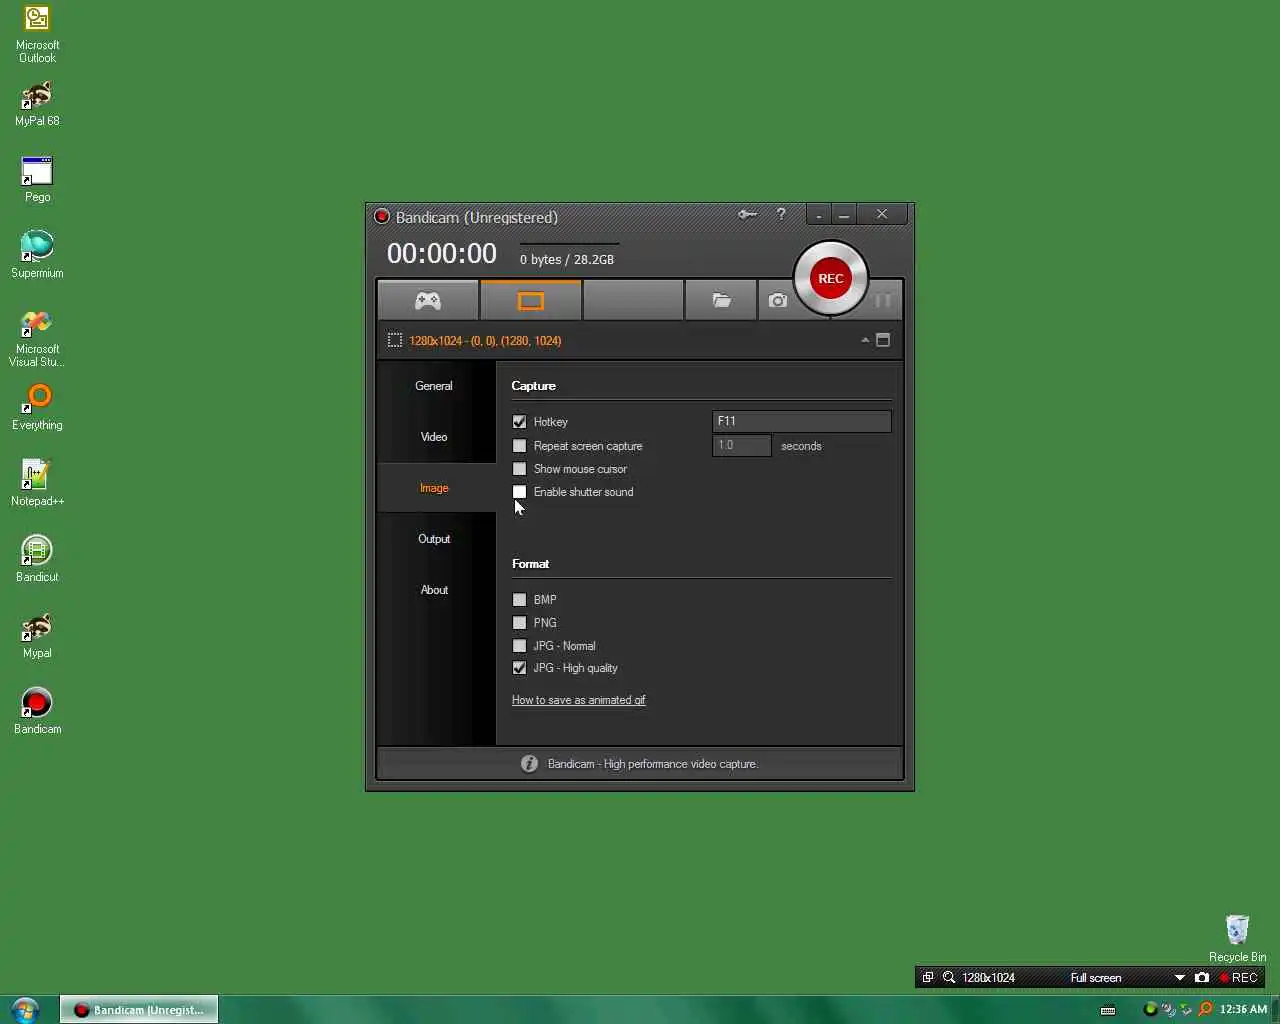Screen dimensions: 1280x1024
Task: Open How to save as animated gif link
Action: coord(579,700)
